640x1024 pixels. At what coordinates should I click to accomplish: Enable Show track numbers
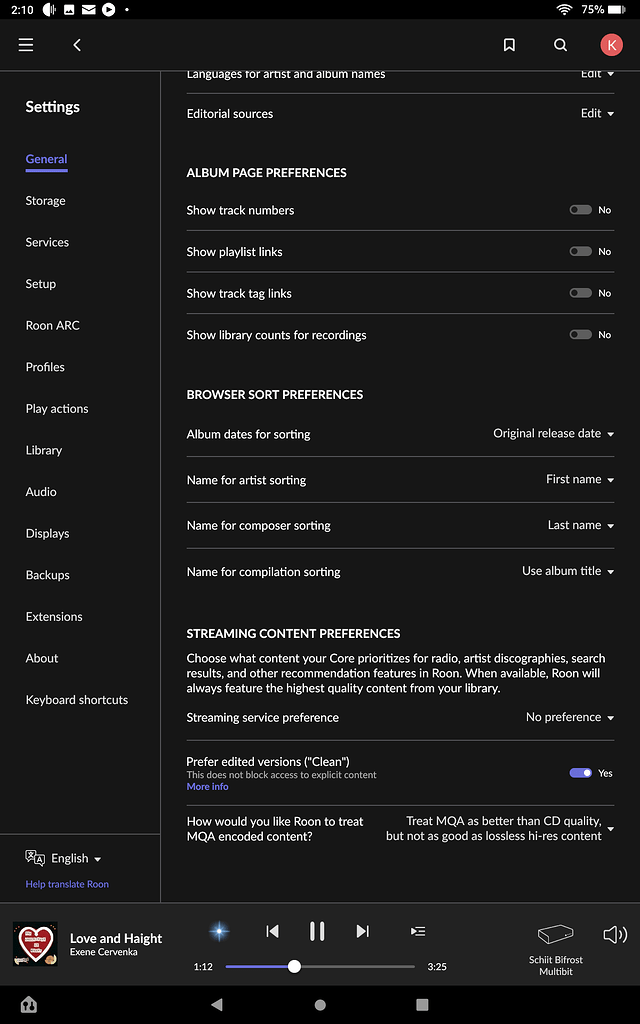tap(580, 210)
